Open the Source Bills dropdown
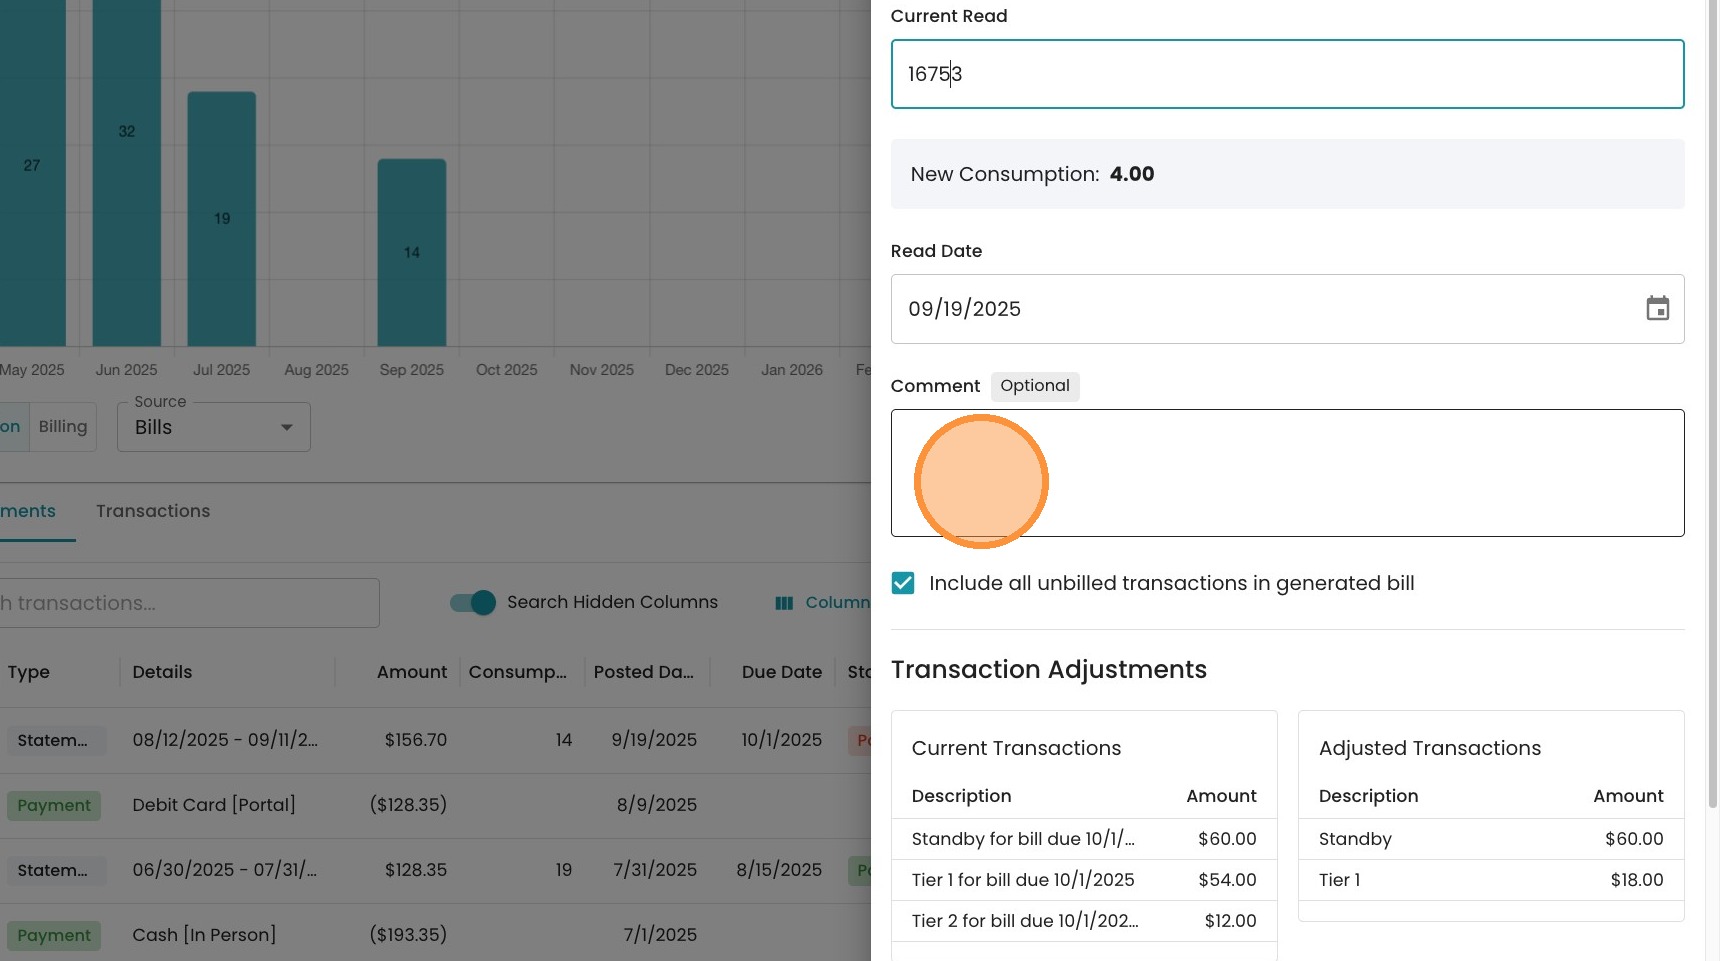Image resolution: width=1720 pixels, height=961 pixels. (x=213, y=427)
